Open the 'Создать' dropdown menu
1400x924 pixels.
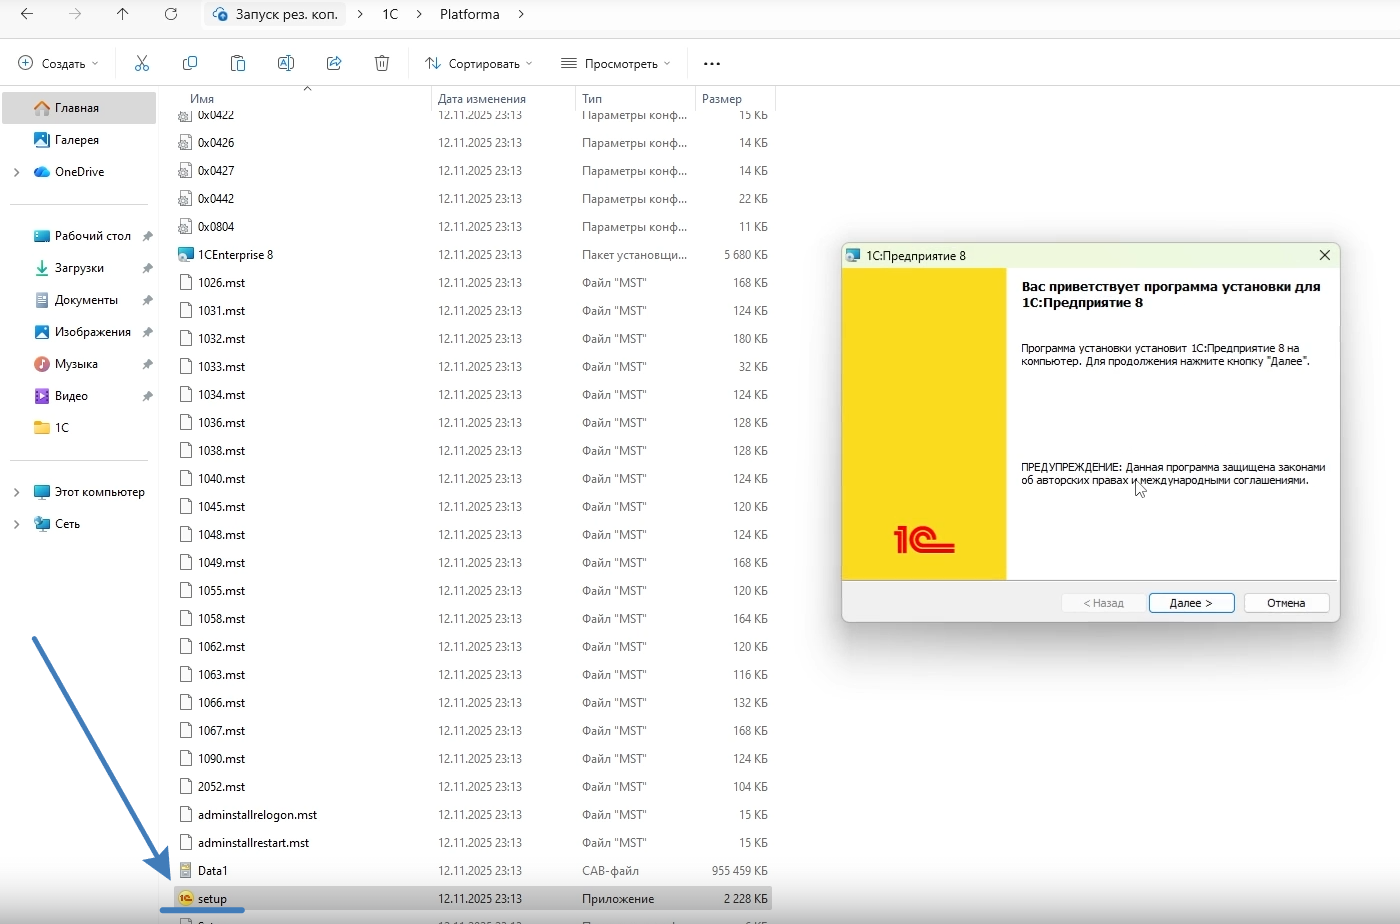(59, 63)
